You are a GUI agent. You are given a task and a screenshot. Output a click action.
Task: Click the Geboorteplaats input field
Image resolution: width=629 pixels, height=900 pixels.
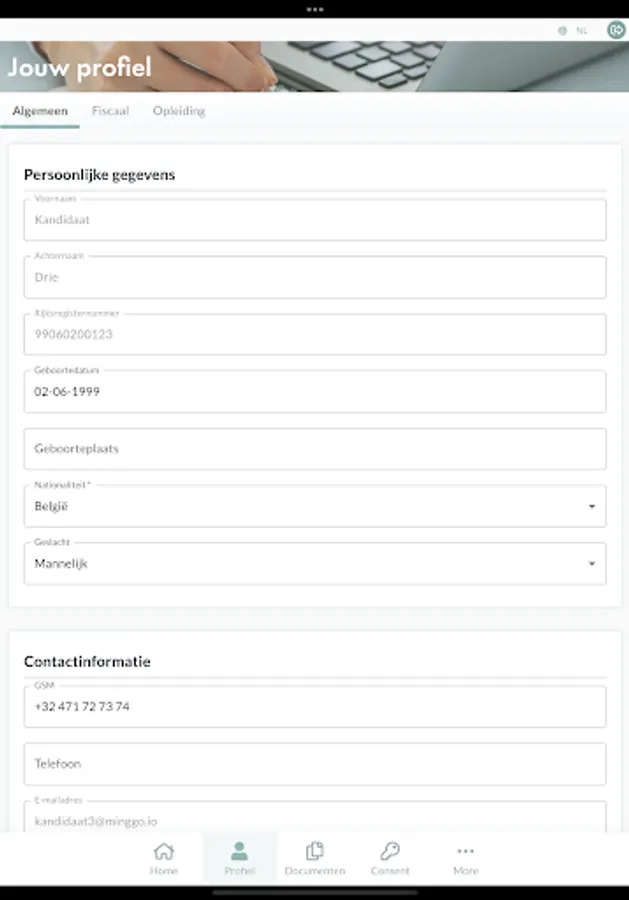click(x=315, y=449)
